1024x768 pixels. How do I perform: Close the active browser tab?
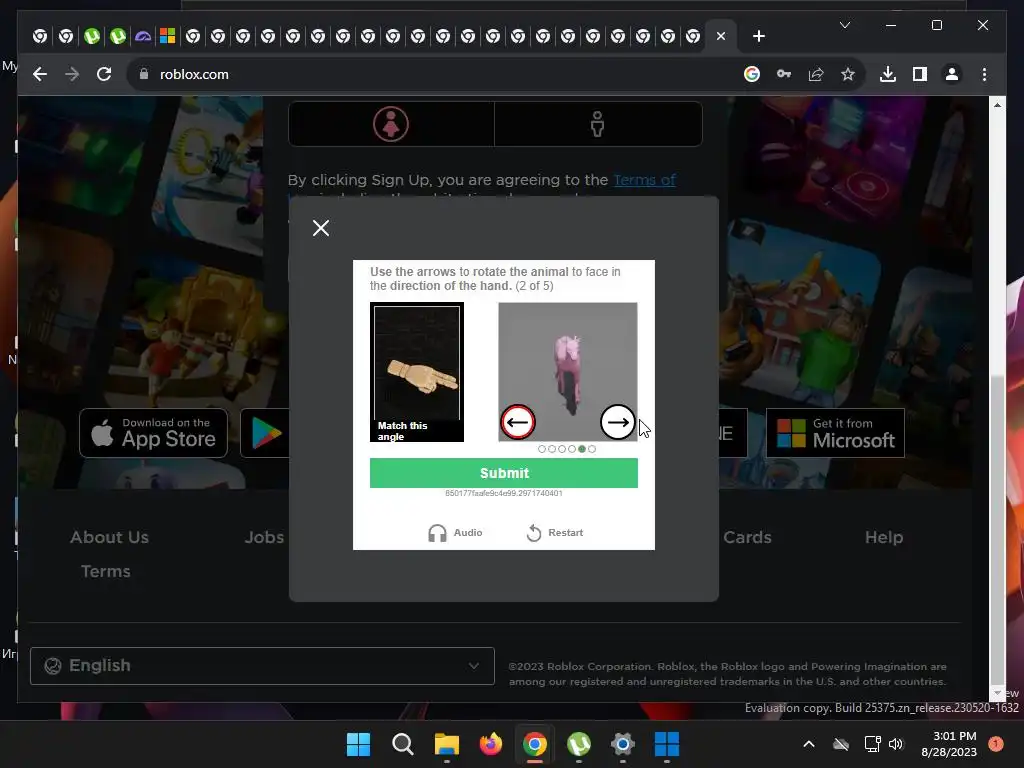tap(721, 36)
